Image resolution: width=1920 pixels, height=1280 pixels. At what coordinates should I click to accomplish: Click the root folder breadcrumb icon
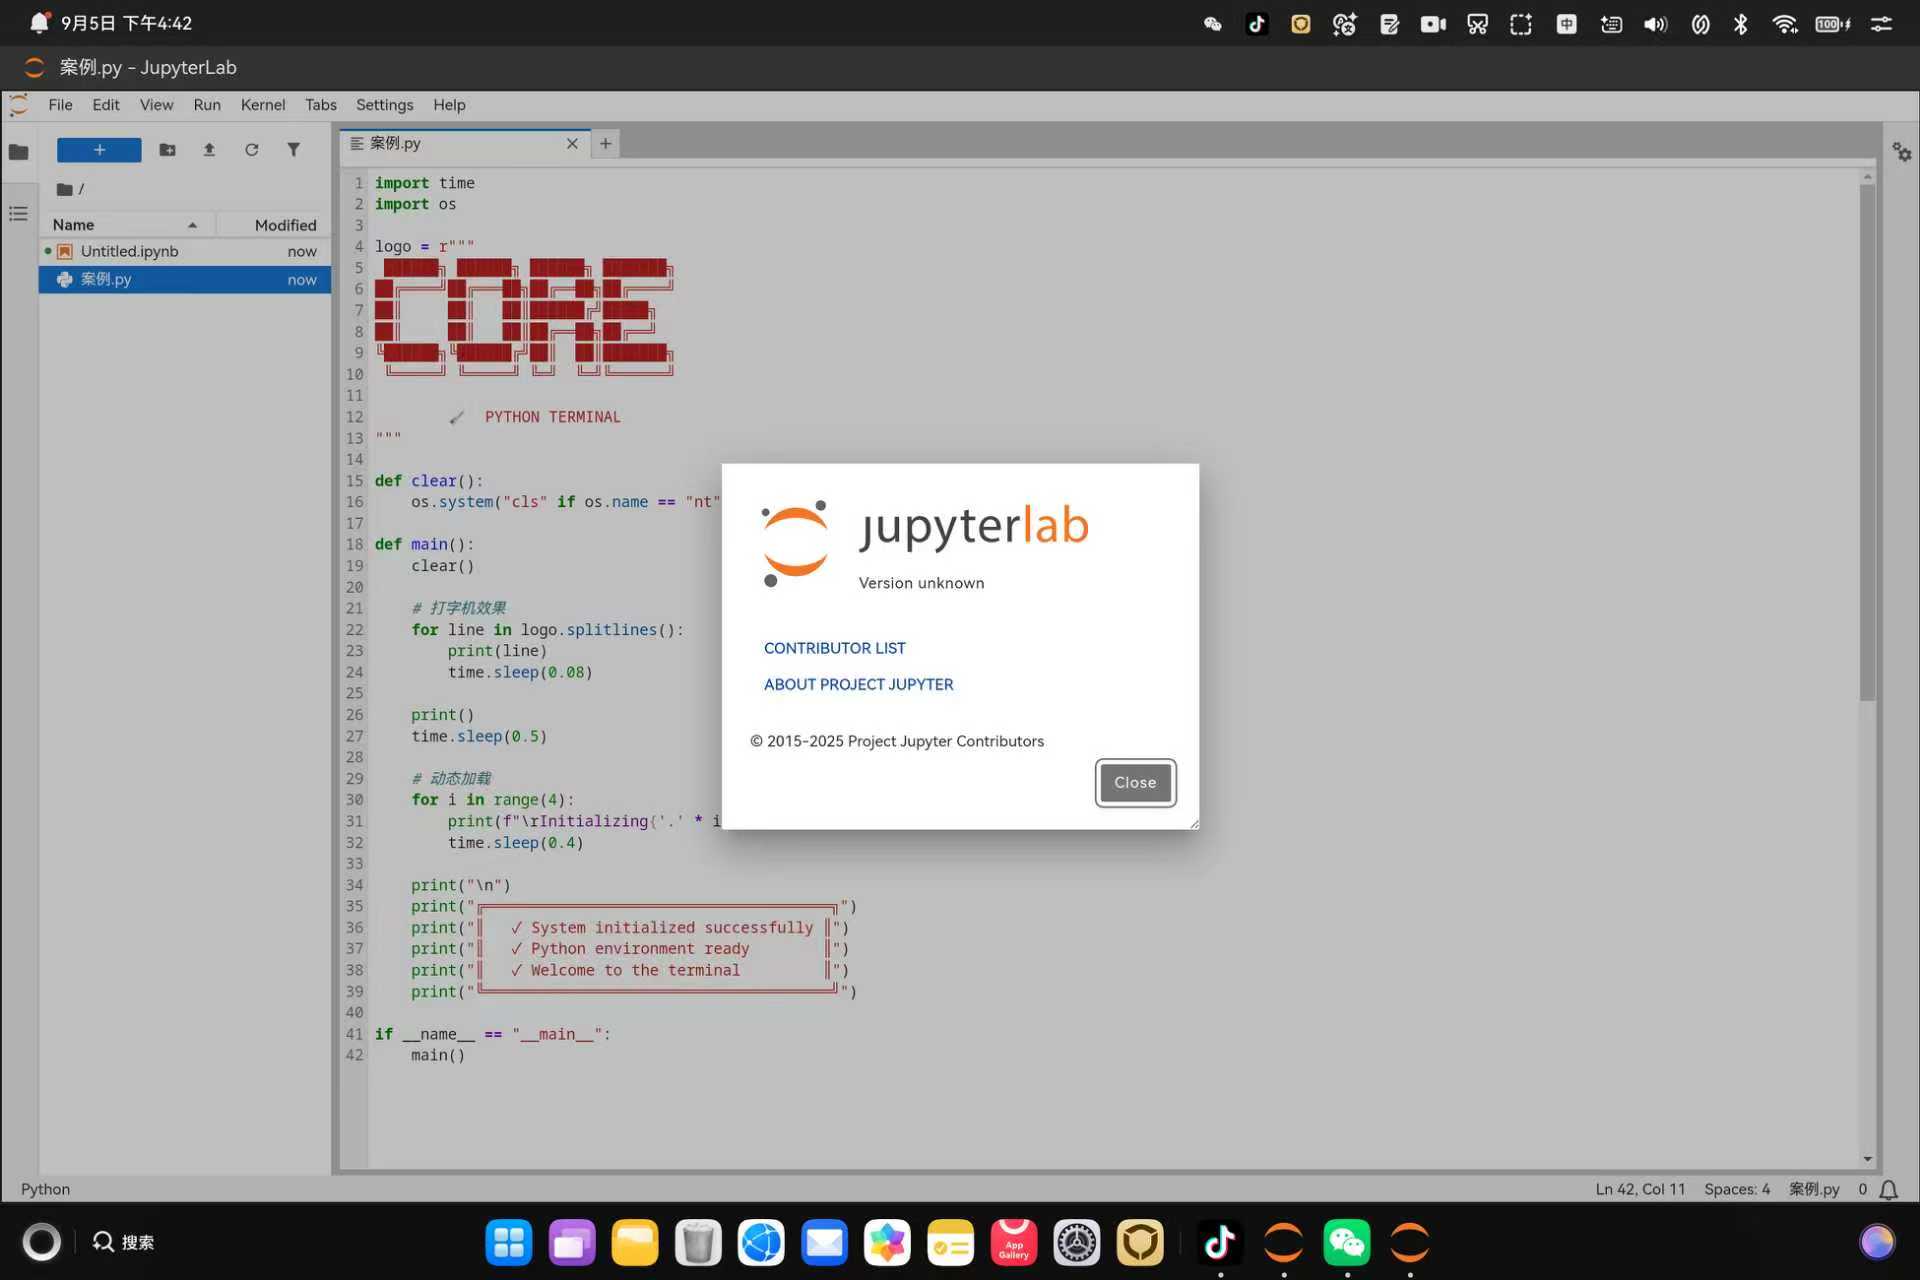[x=65, y=189]
